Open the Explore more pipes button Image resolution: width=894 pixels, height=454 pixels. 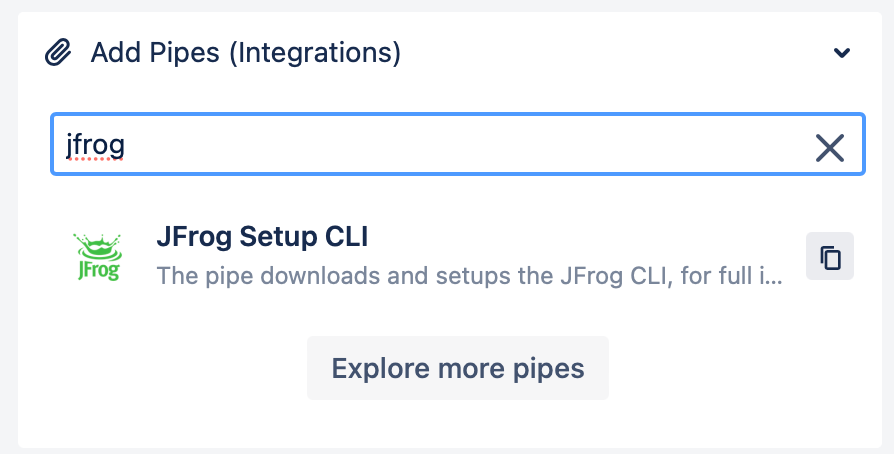458,368
